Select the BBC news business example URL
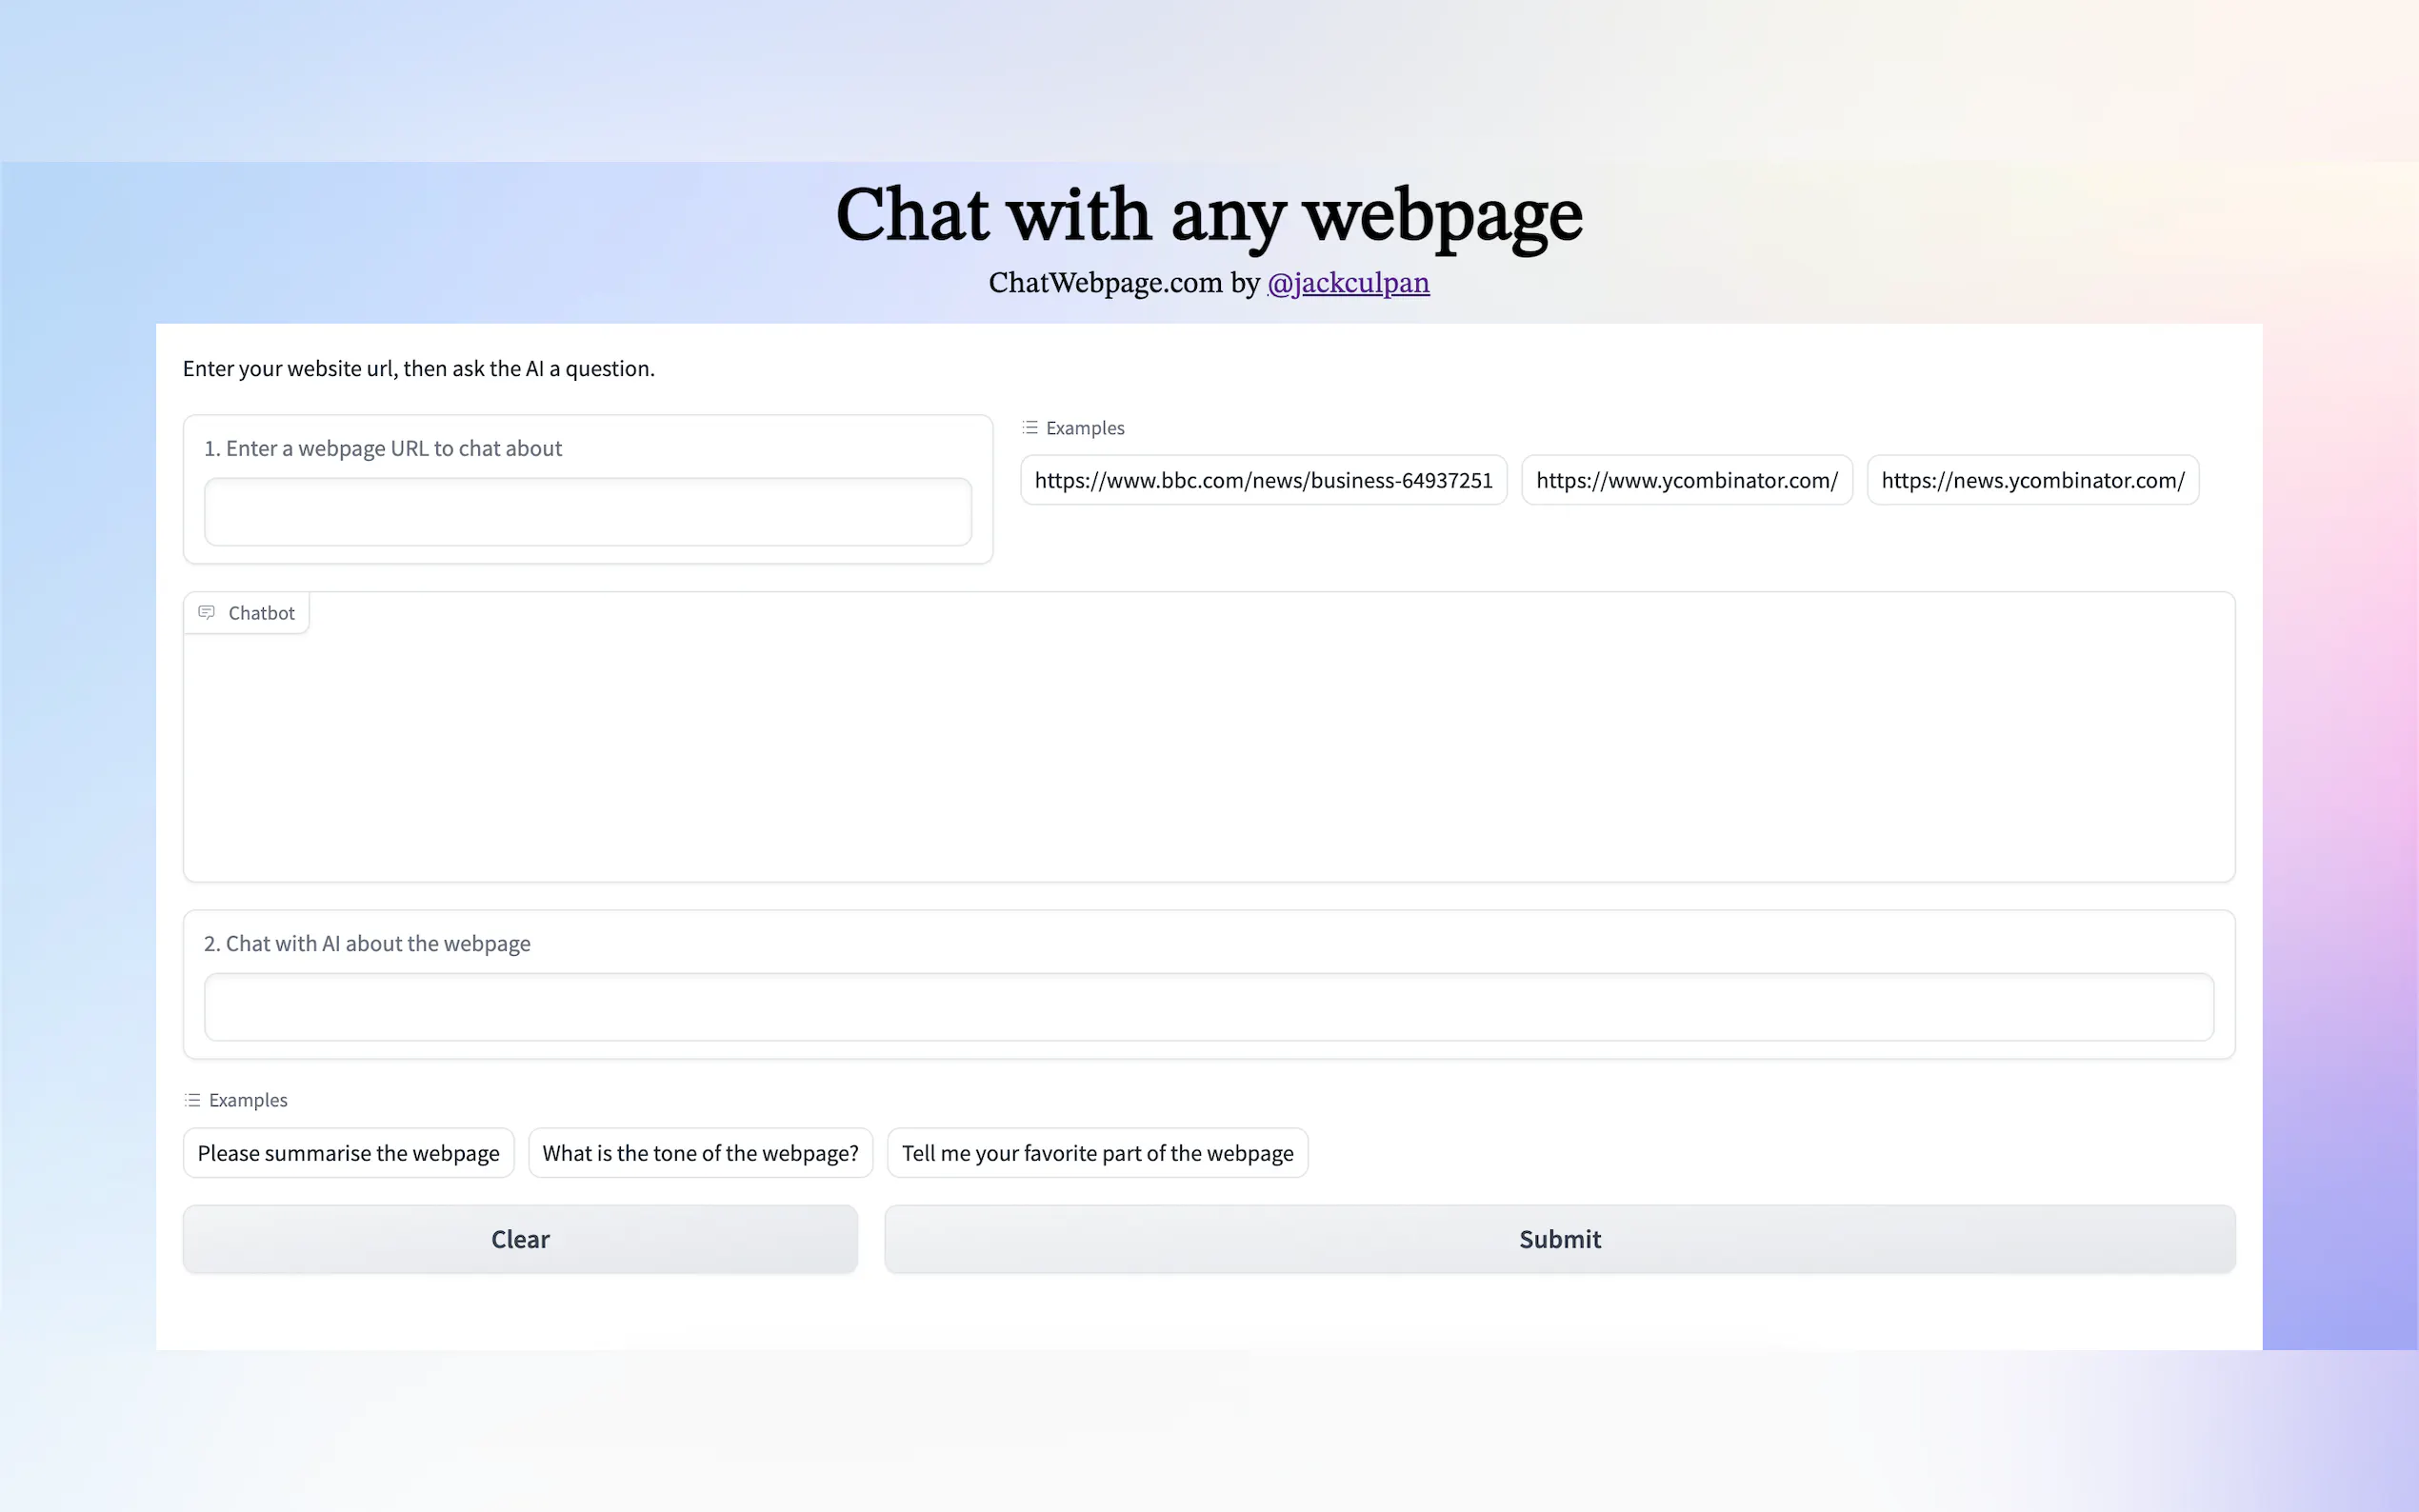 pos(1262,480)
